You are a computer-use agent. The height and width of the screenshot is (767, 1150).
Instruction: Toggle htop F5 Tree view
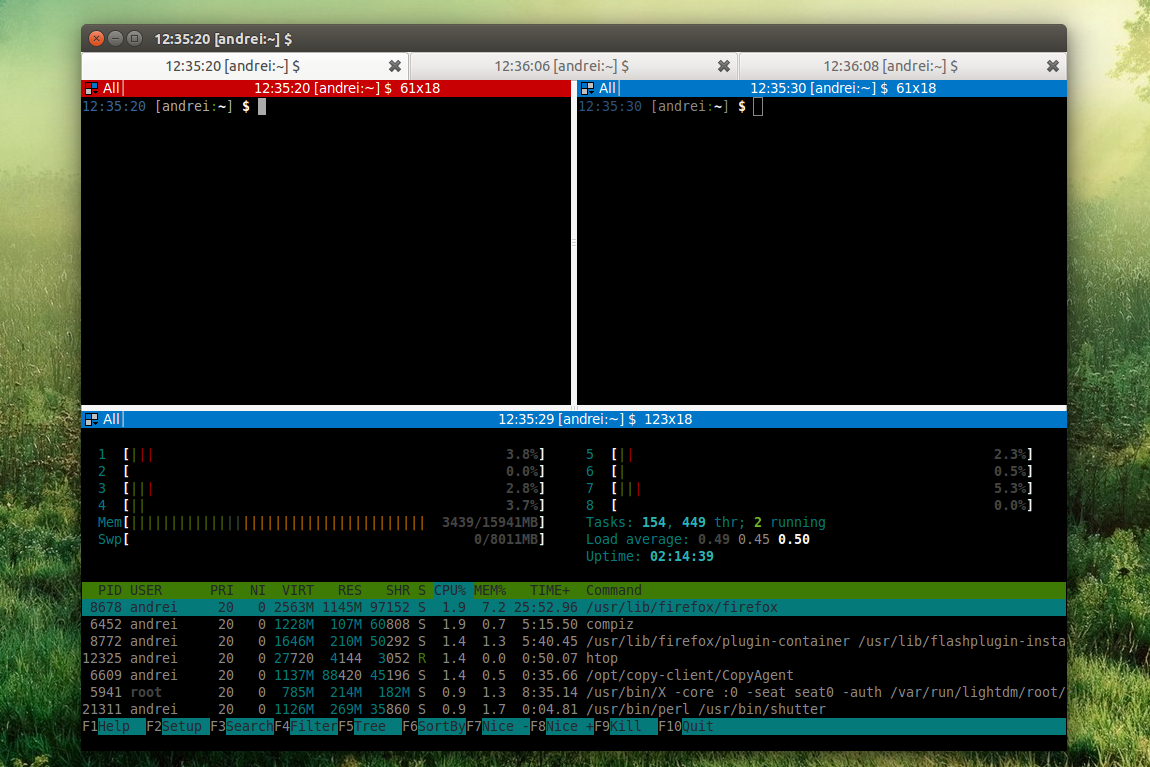point(370,727)
